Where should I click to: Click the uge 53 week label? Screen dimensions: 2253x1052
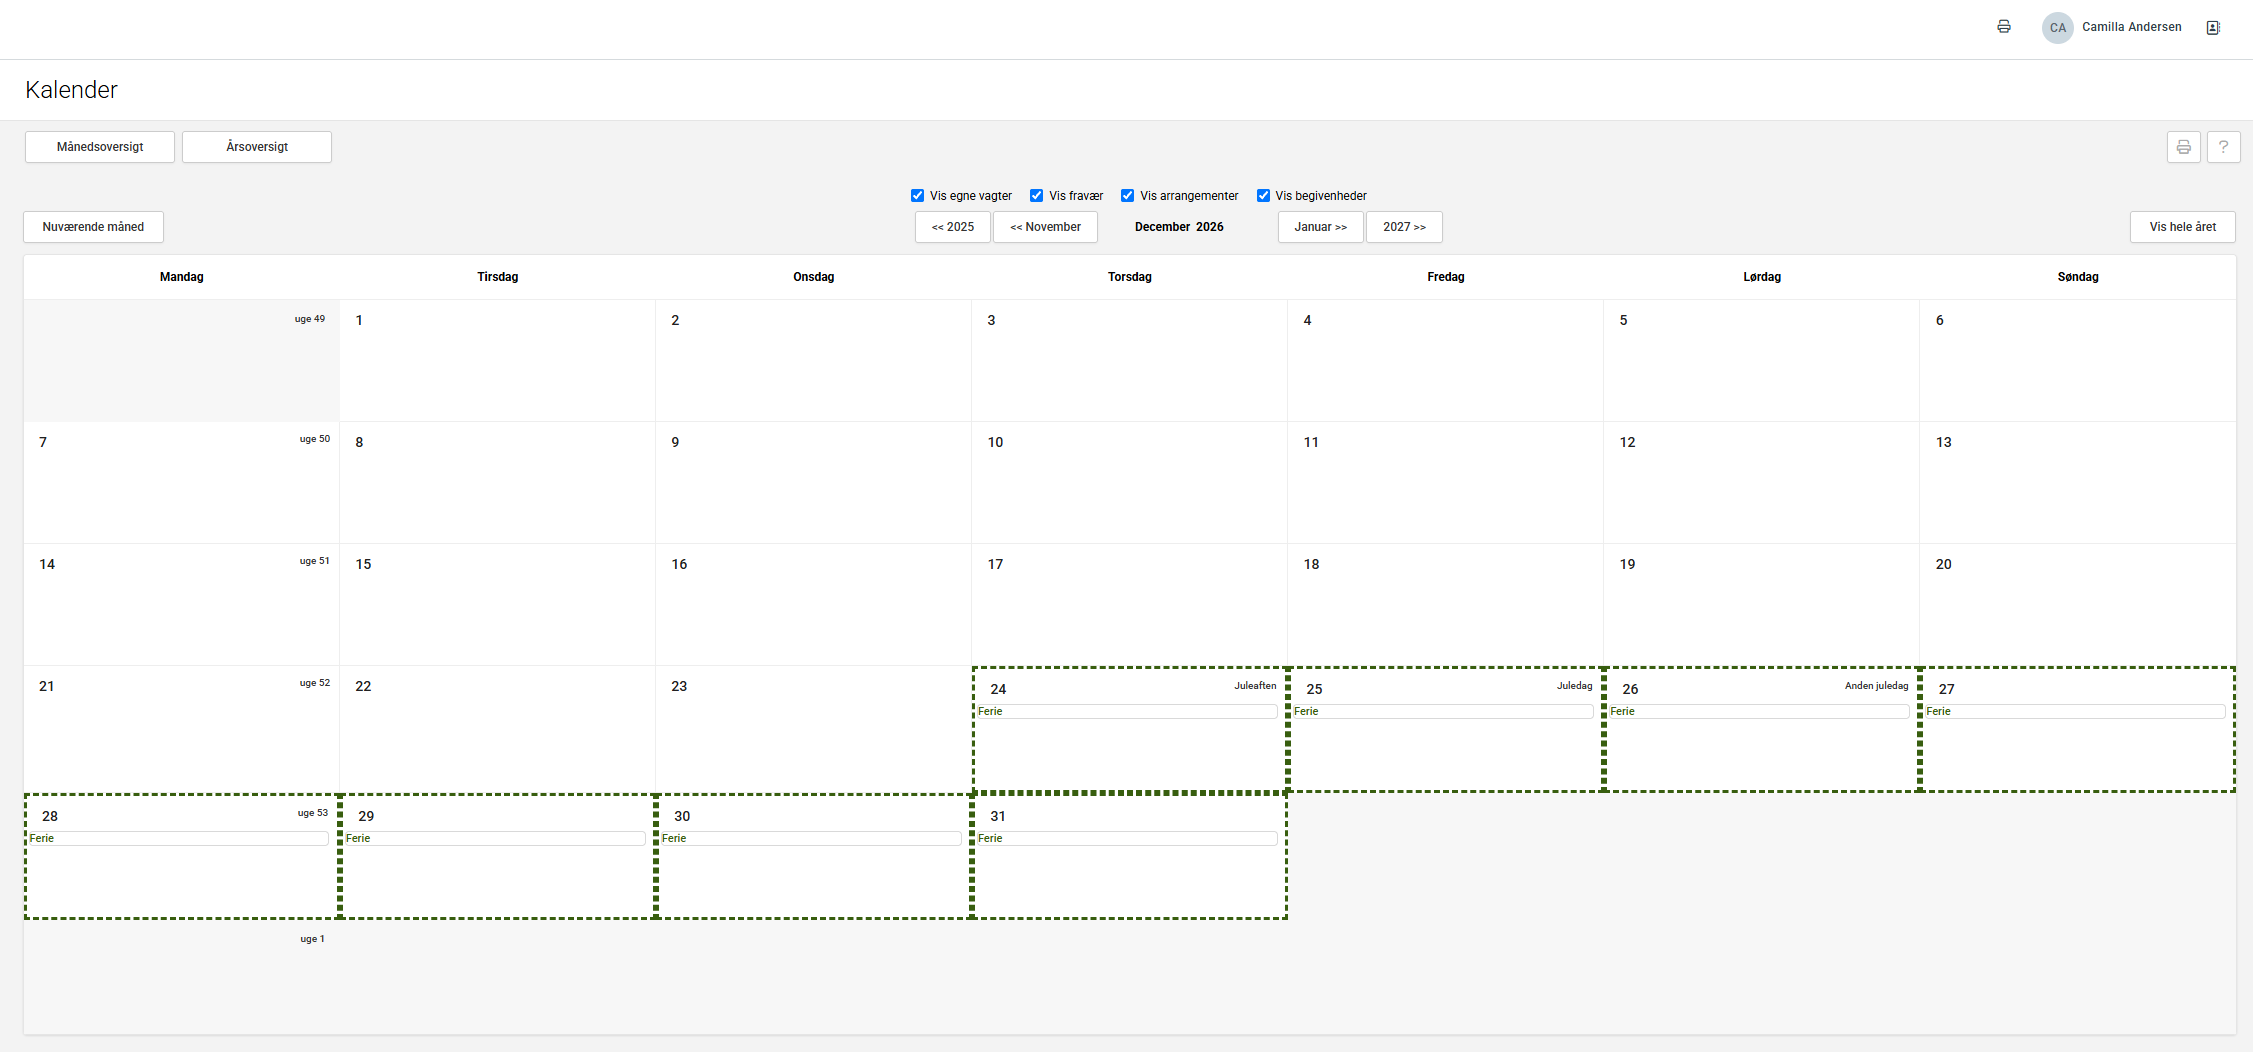coord(313,813)
